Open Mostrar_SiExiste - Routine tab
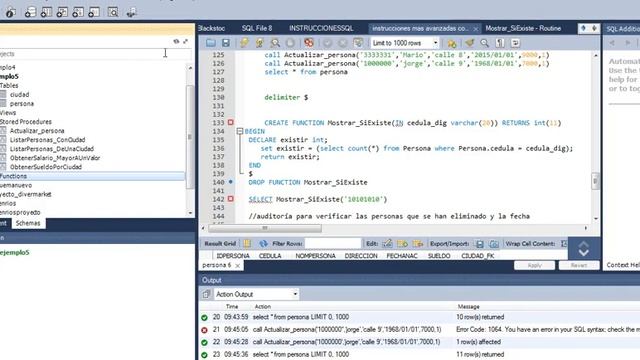This screenshot has width=640, height=360. pyautogui.click(x=523, y=28)
